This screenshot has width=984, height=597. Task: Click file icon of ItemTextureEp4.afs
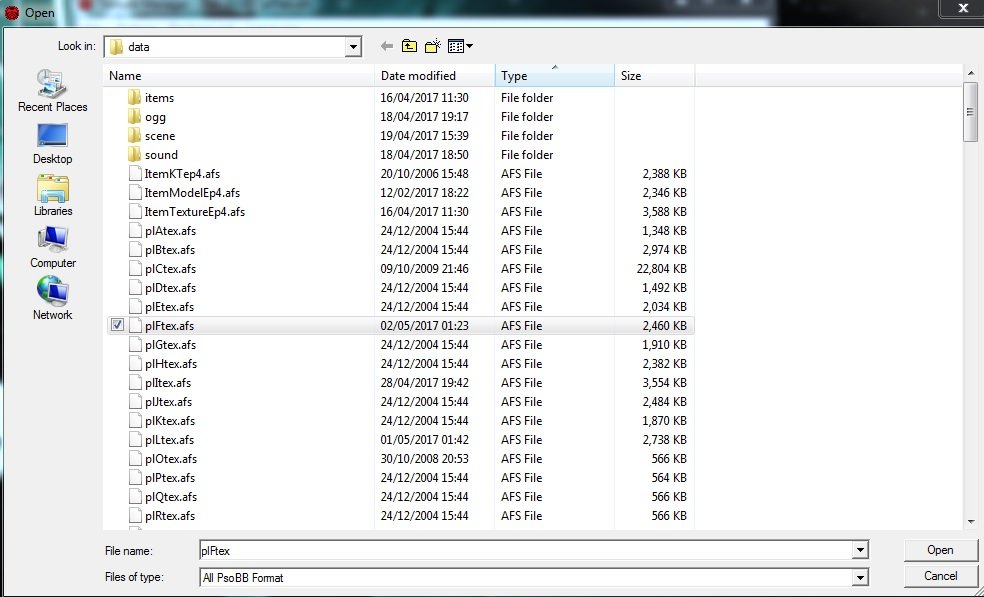(x=135, y=212)
